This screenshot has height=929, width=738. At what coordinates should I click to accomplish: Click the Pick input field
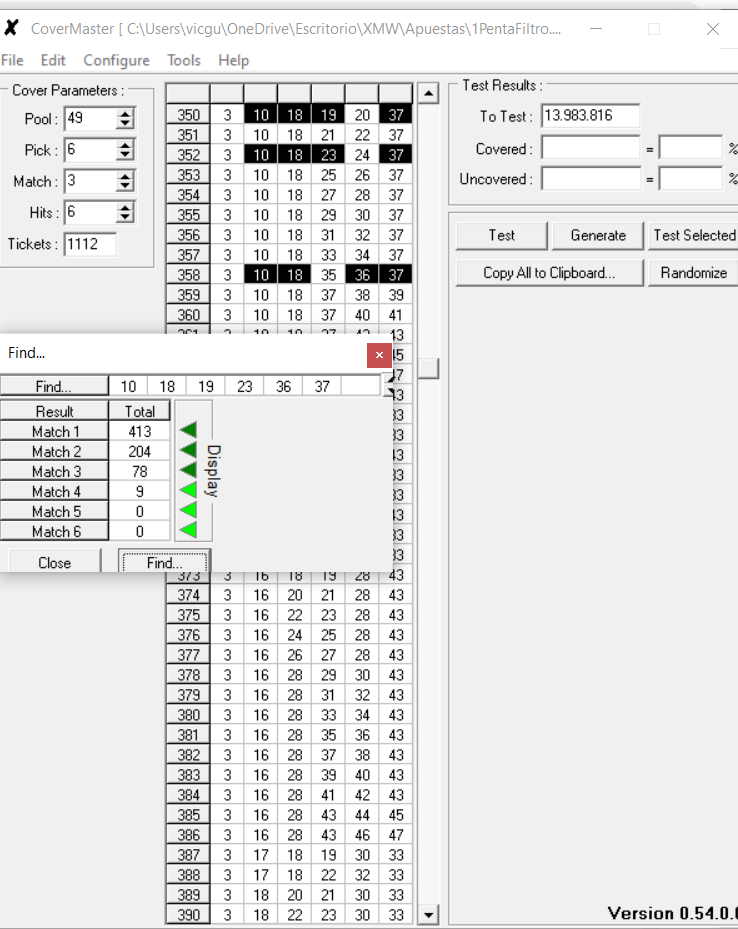pos(90,150)
